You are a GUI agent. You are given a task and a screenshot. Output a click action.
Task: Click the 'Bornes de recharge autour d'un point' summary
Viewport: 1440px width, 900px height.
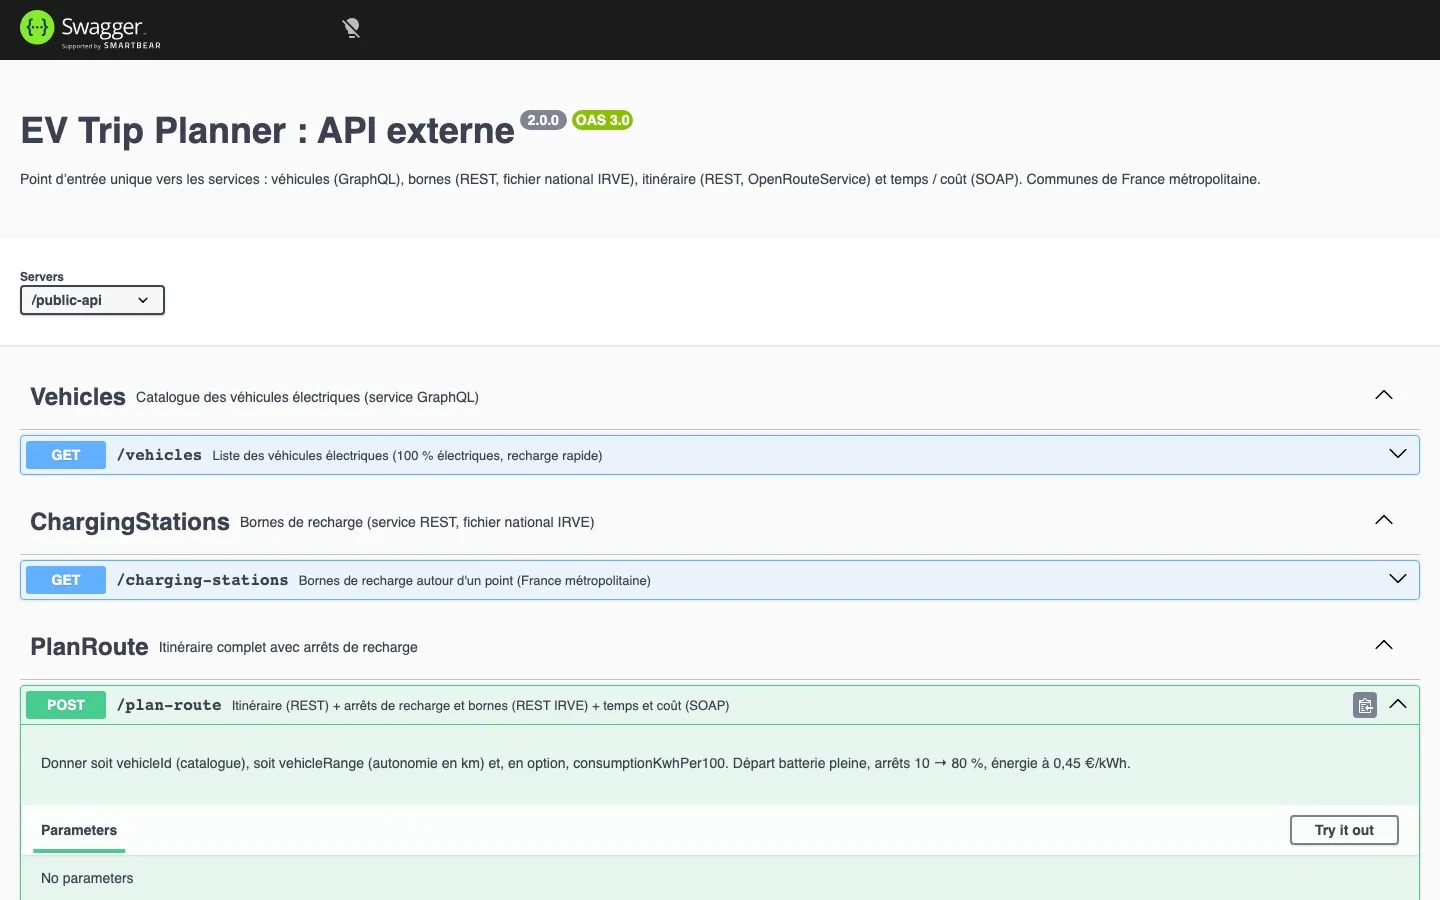474,581
